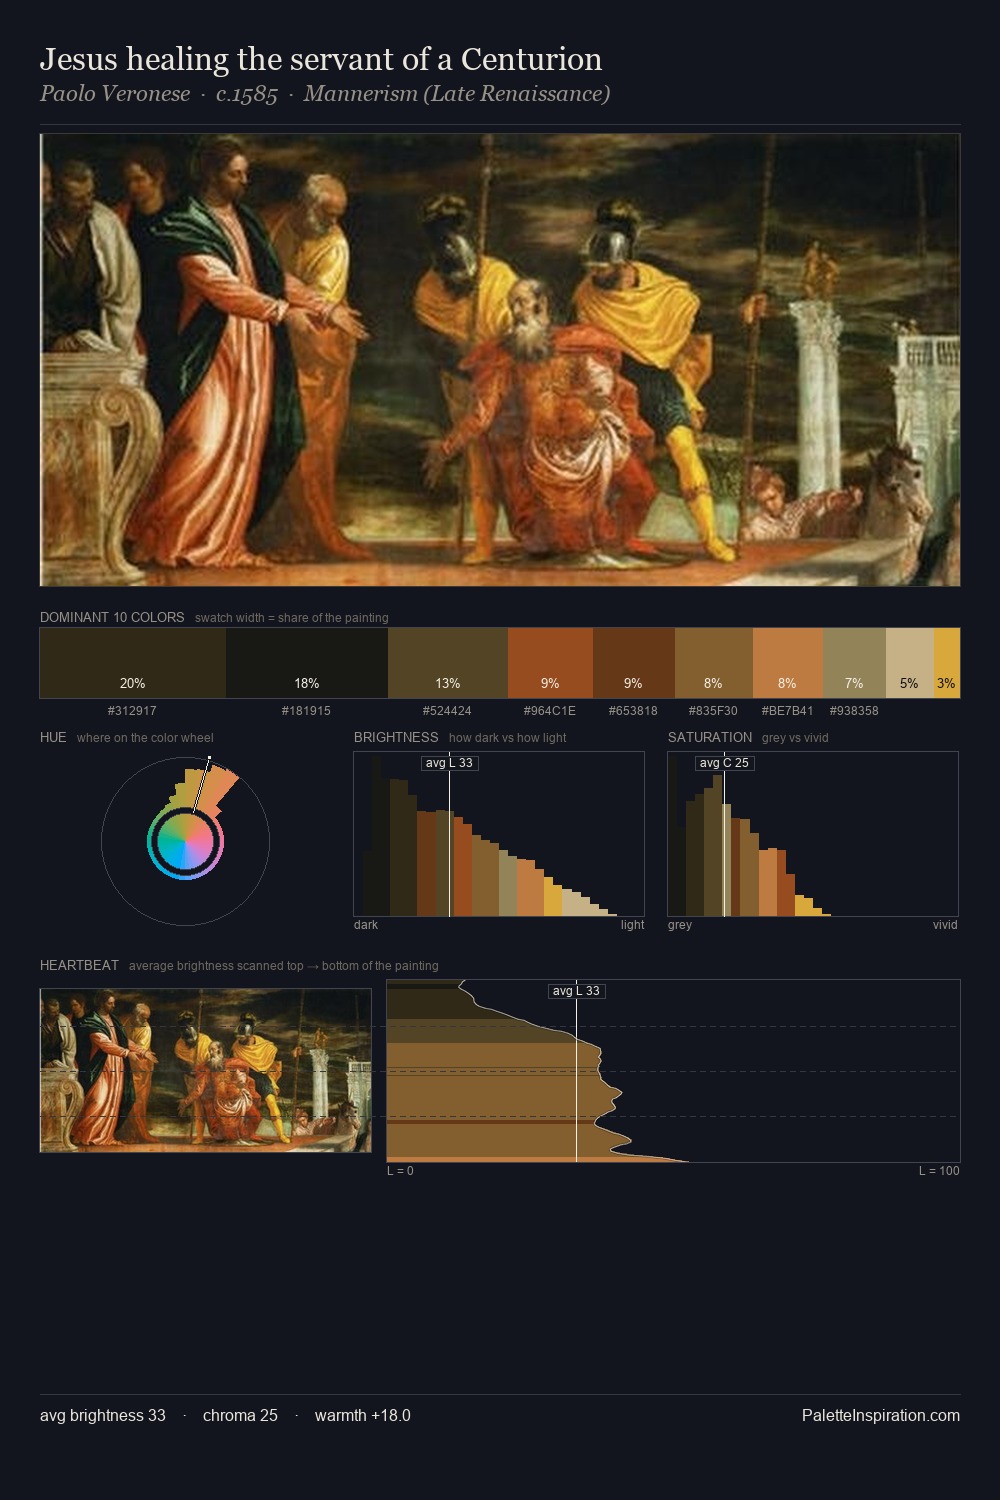
Task: Select the #653818 dark brown swatch
Action: [634, 663]
